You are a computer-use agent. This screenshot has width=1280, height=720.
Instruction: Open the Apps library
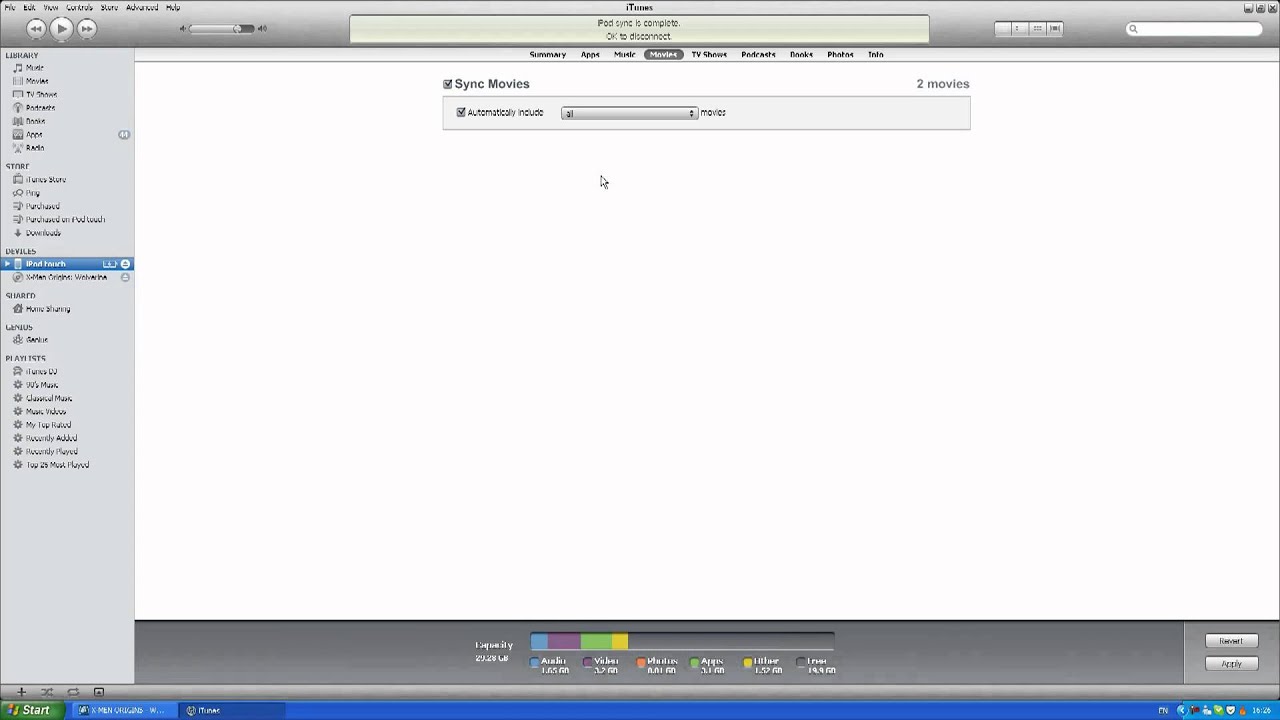tap(34, 134)
